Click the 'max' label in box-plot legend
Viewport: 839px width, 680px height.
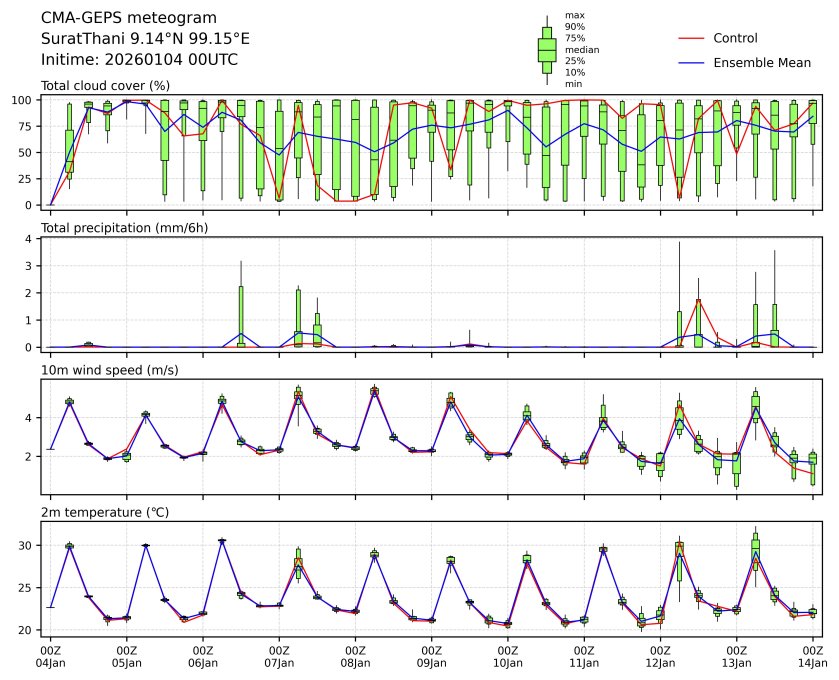(x=574, y=15)
